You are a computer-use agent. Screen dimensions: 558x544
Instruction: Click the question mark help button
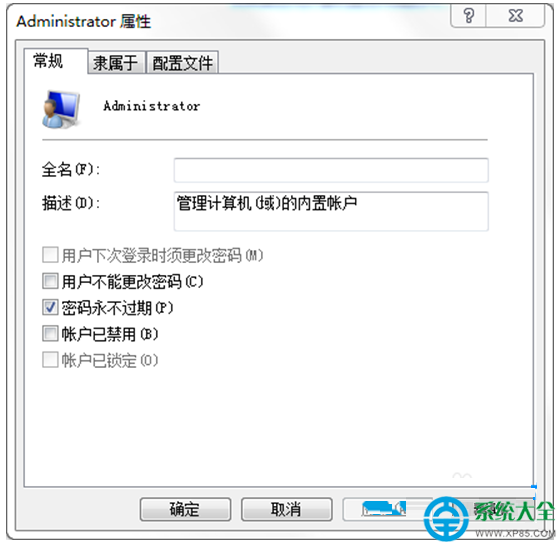(x=468, y=16)
